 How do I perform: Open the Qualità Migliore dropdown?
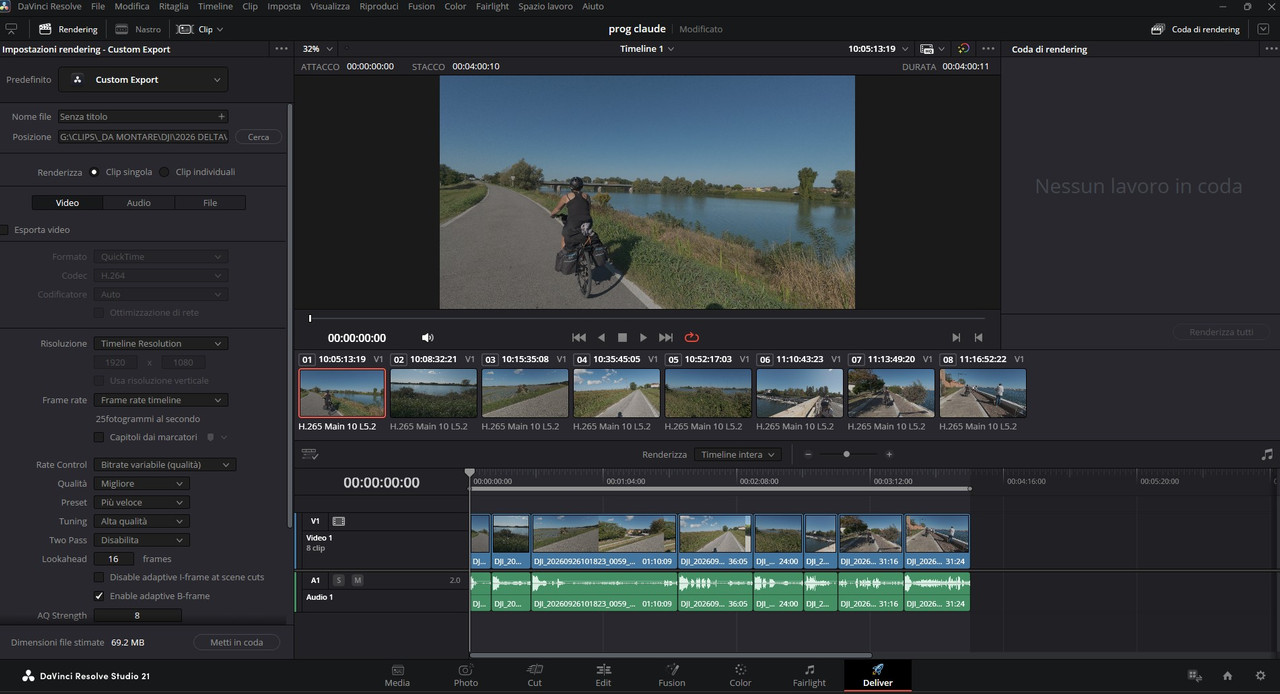[140, 483]
